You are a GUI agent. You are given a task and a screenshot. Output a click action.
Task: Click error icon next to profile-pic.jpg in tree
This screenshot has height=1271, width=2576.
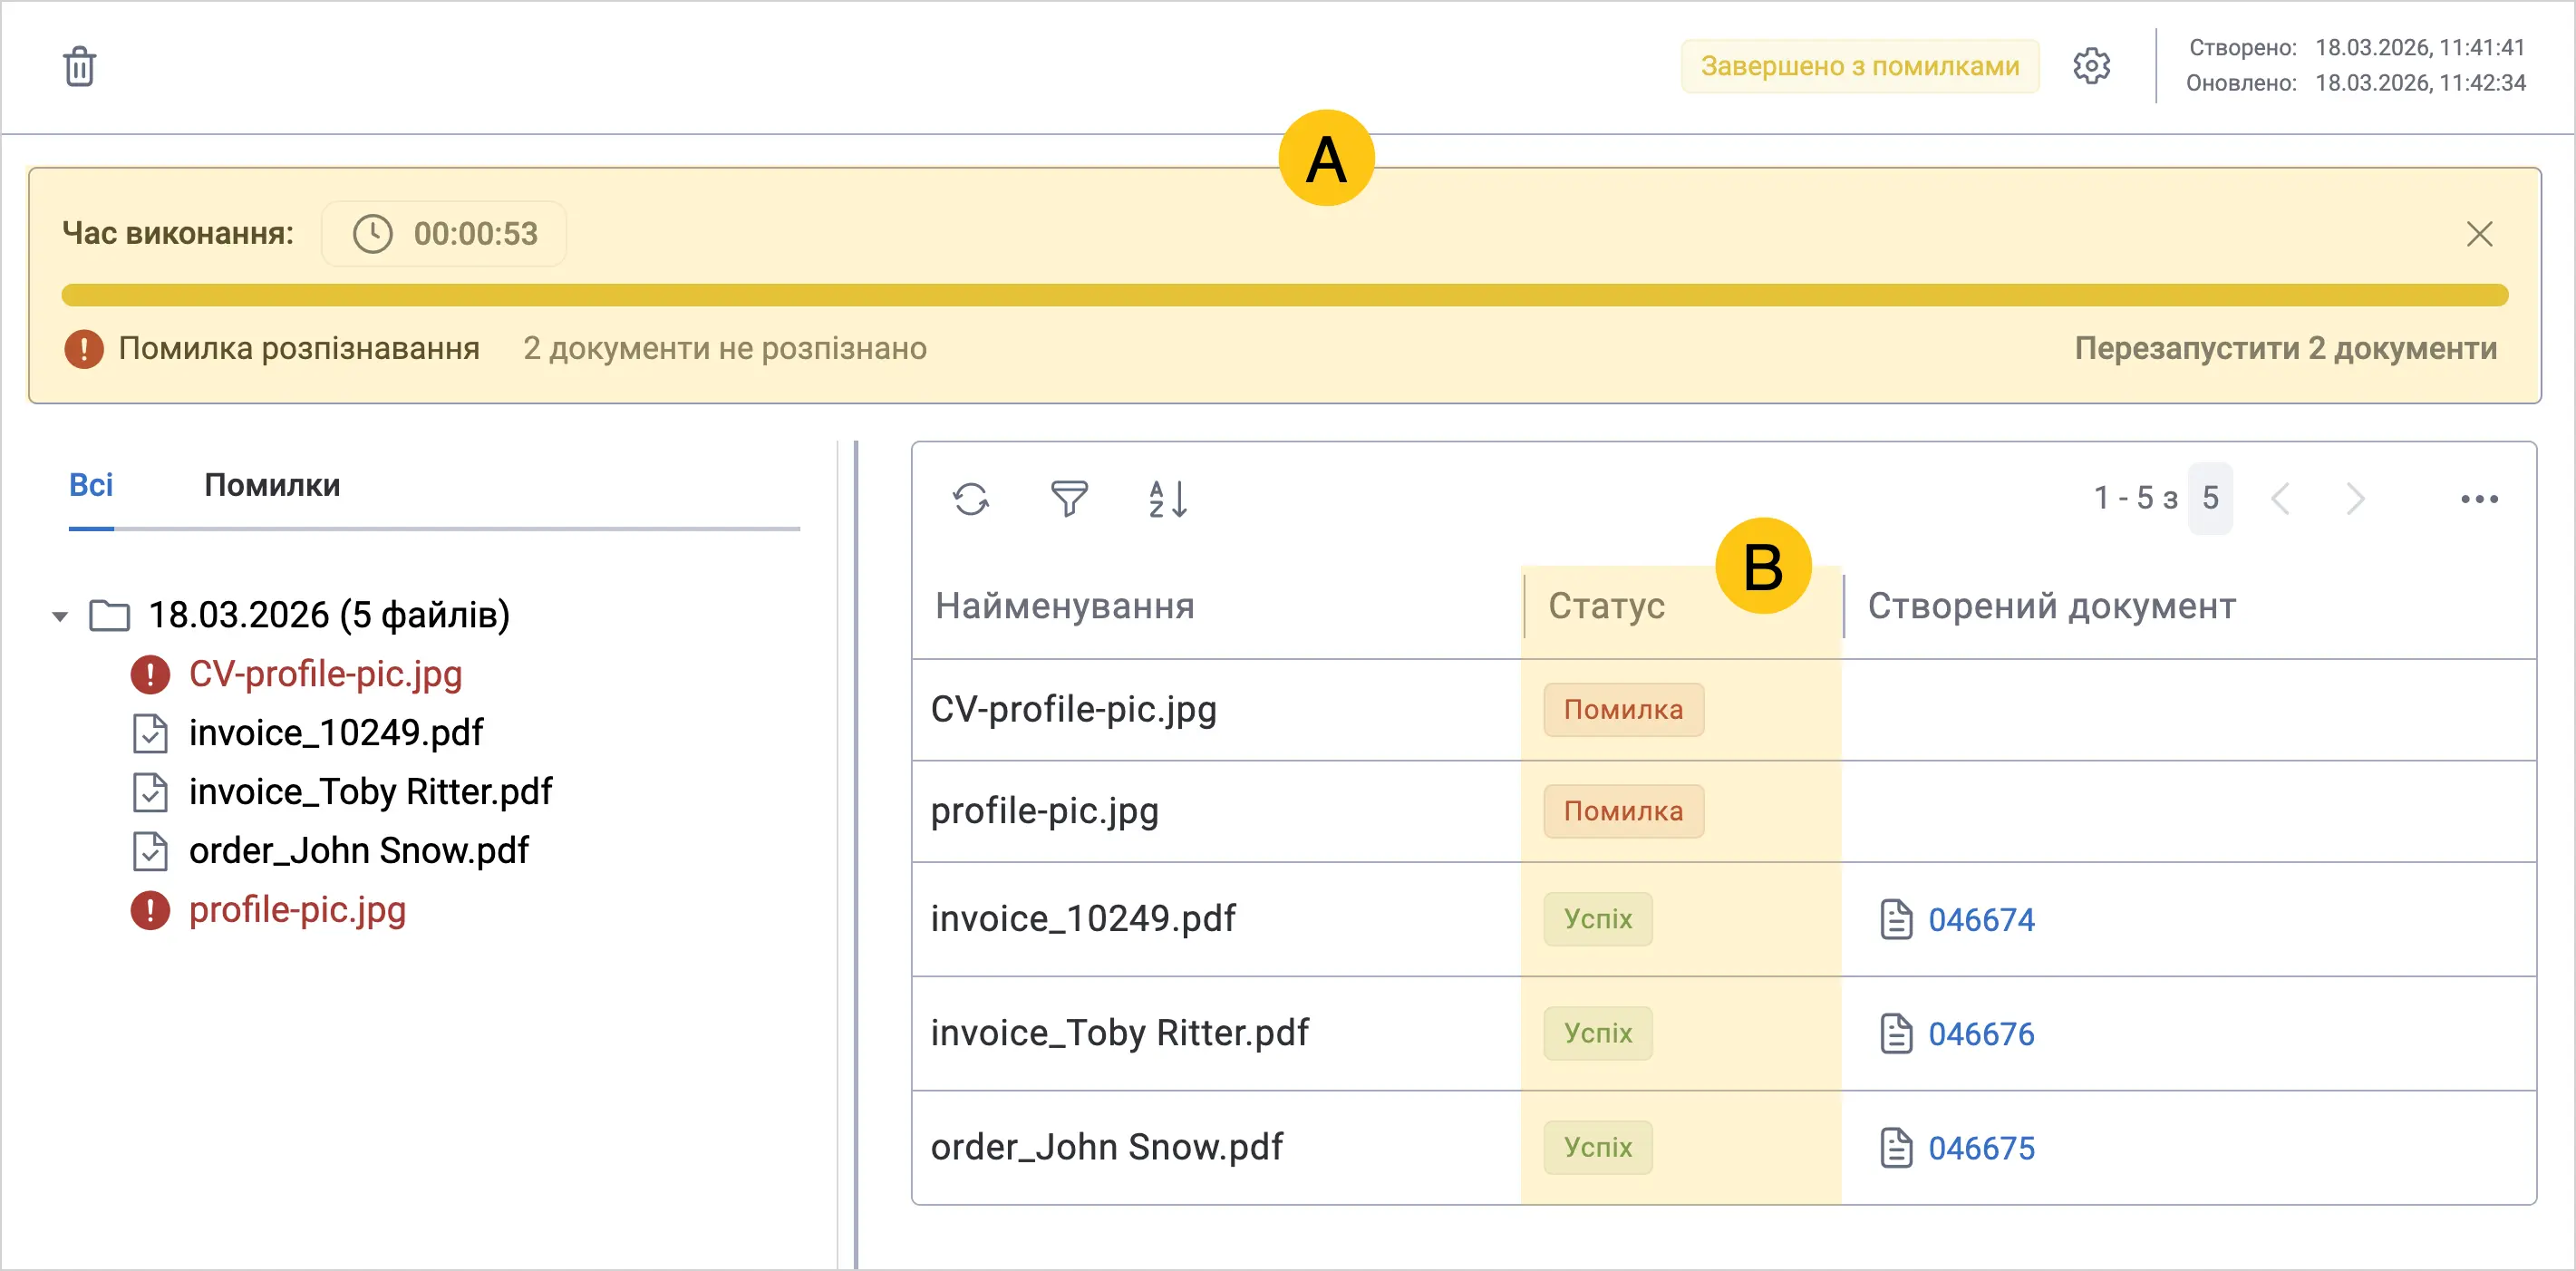[x=150, y=910]
